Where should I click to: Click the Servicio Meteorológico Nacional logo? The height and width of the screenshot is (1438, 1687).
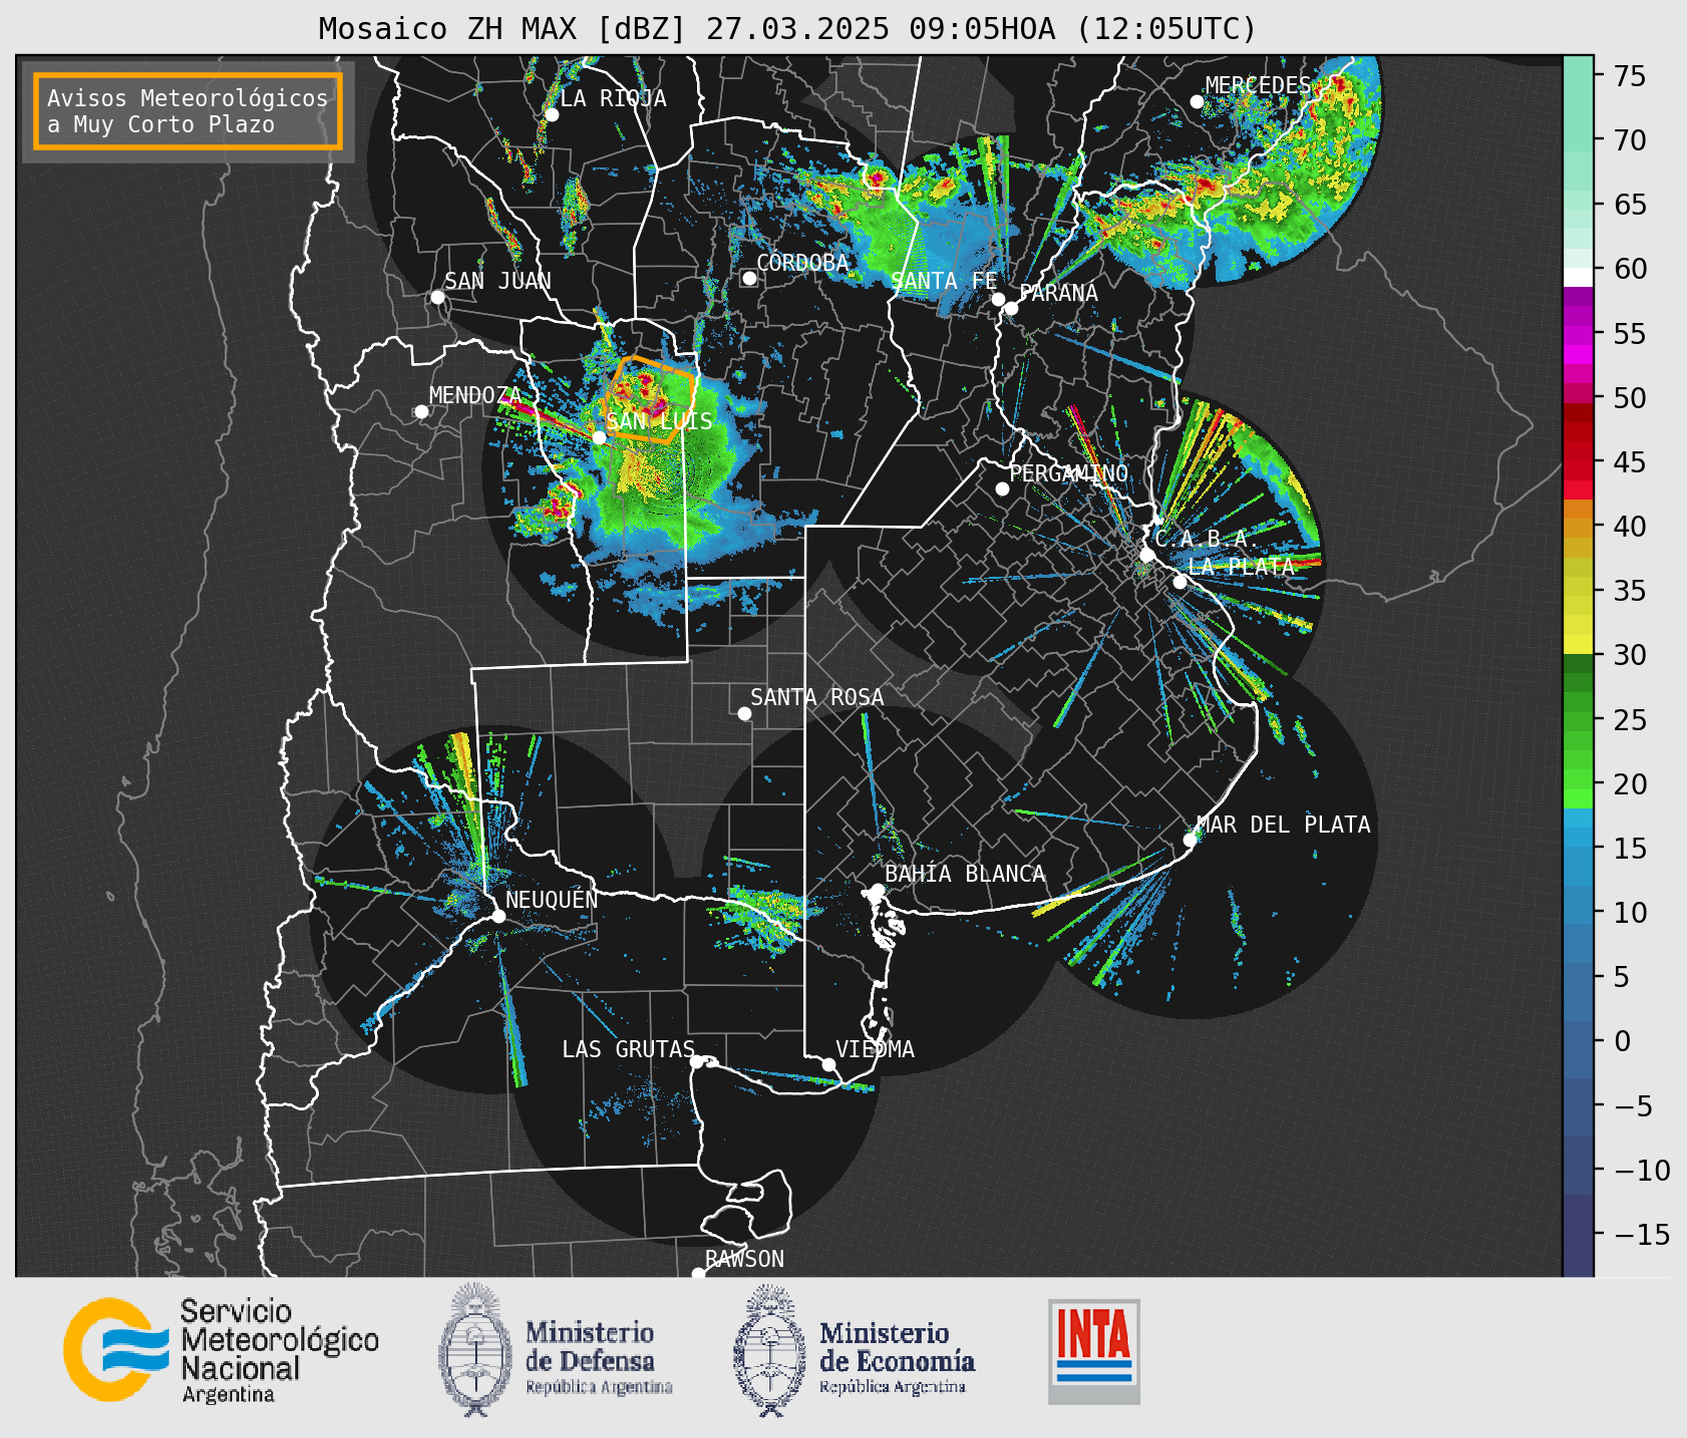click(221, 1350)
